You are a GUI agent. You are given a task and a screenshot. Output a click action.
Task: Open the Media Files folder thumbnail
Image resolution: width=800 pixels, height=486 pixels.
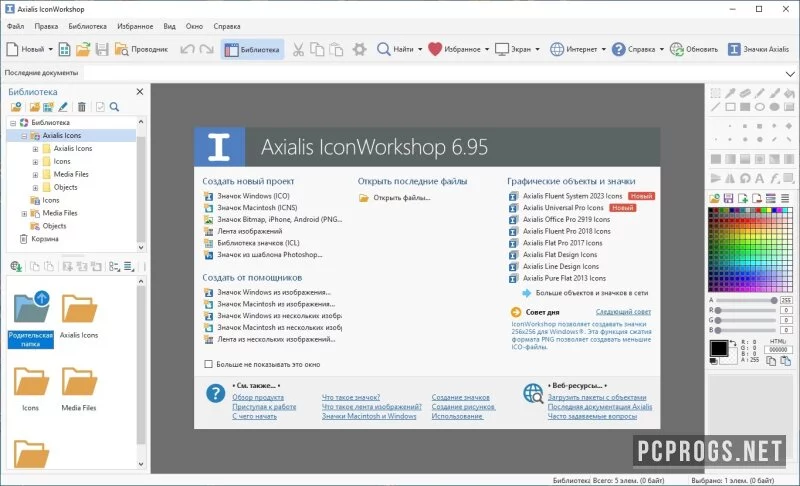click(x=79, y=389)
